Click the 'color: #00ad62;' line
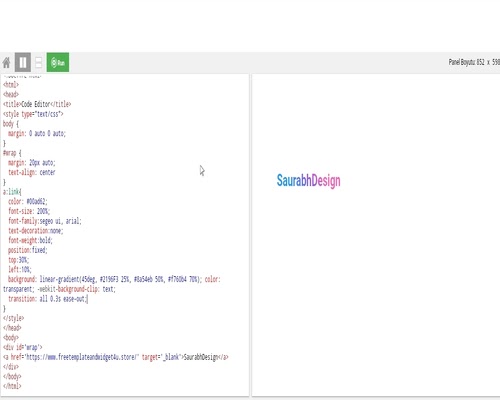The image size is (500, 400). [28, 201]
